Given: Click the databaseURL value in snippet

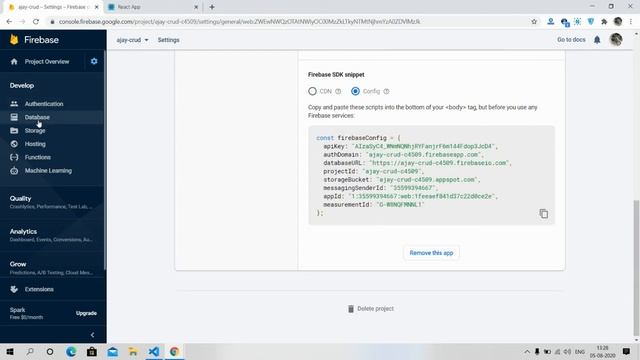Looking at the screenshot, I should click(438, 163).
